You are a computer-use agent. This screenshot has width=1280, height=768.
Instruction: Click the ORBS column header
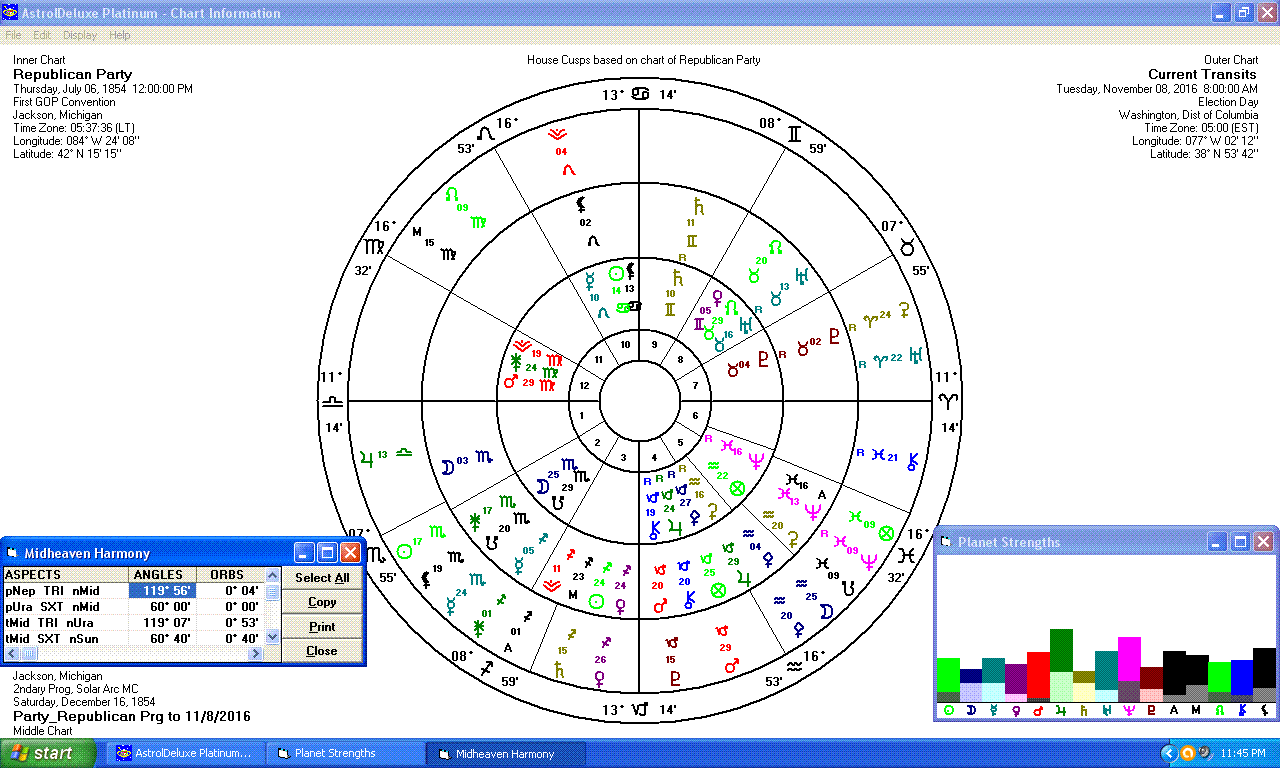(x=230, y=575)
